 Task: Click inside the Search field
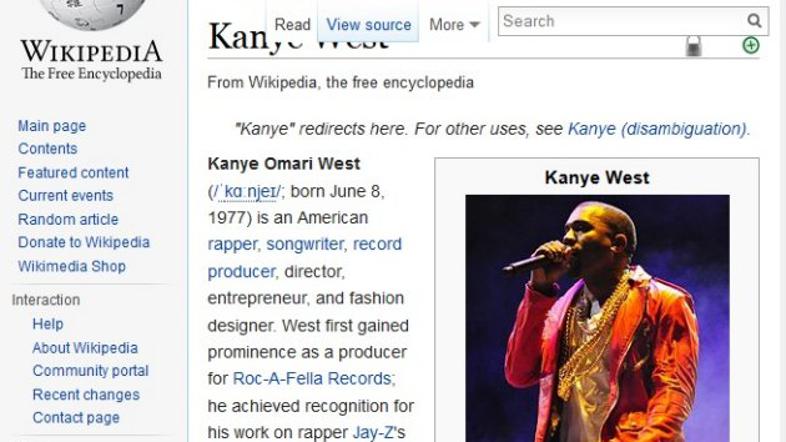point(622,21)
